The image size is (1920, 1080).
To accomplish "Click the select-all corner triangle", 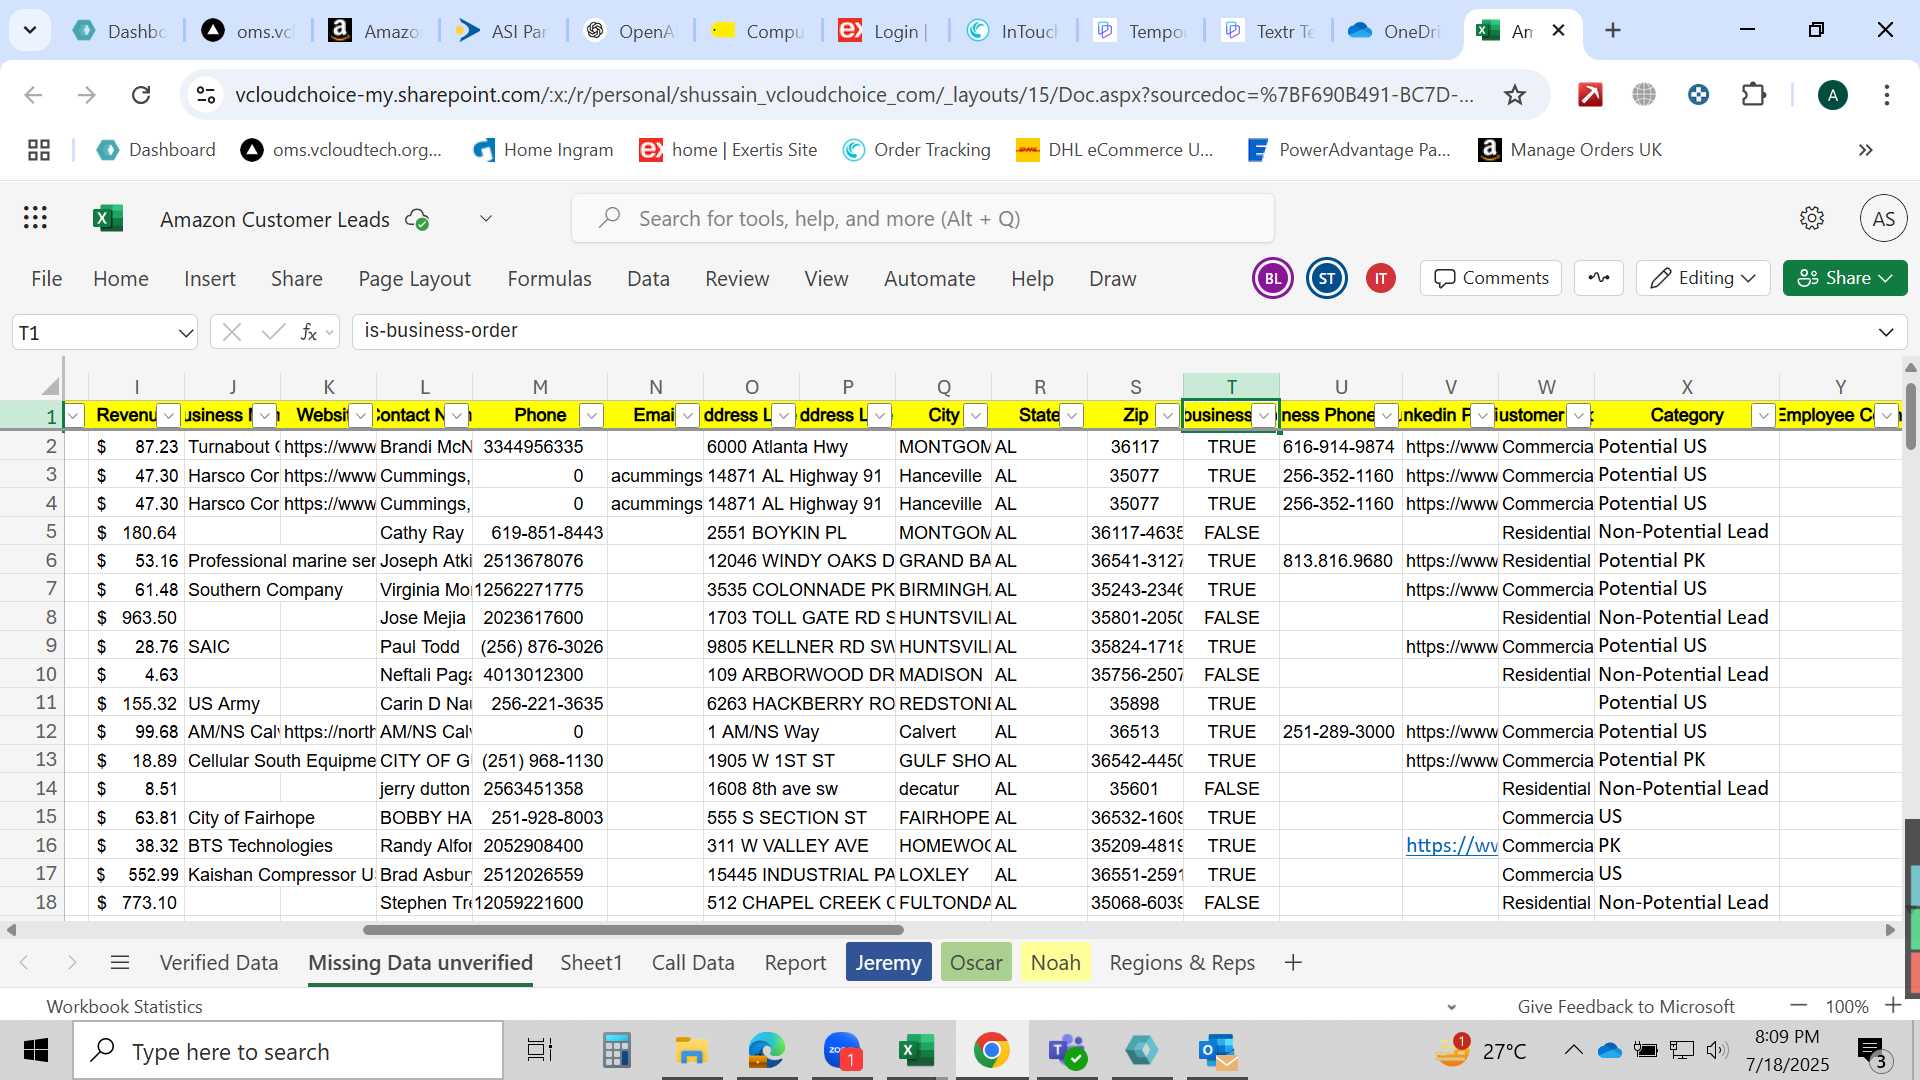I will tap(50, 386).
